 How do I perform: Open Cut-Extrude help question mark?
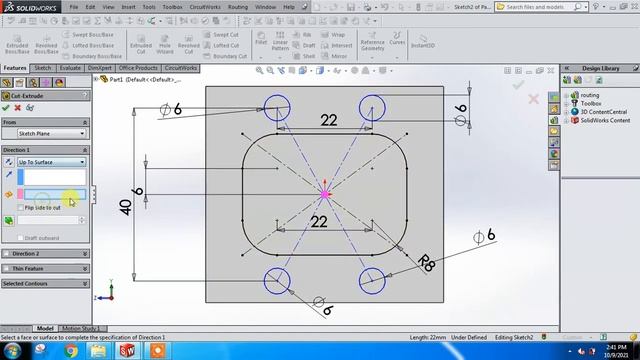(85, 96)
